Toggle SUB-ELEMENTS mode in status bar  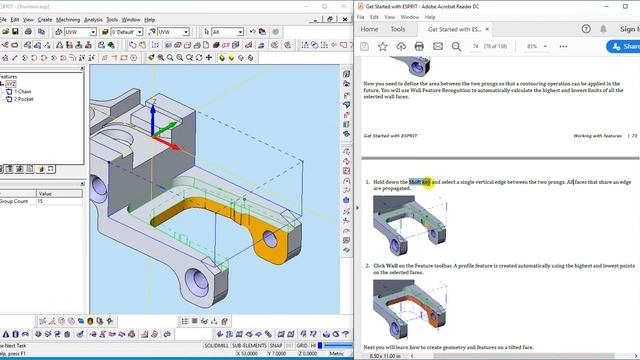[249, 346]
